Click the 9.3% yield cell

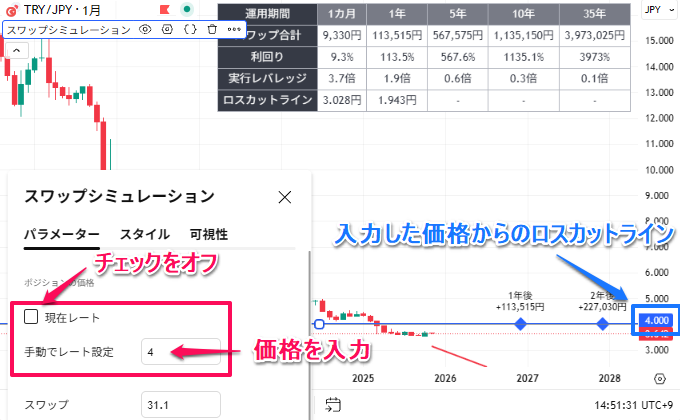(x=342, y=57)
